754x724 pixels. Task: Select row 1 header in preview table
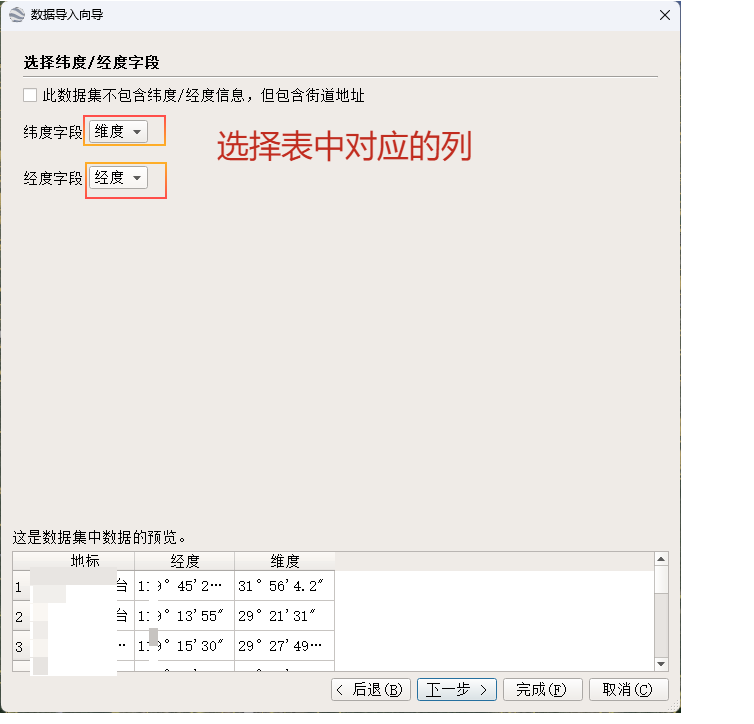click(x=19, y=586)
